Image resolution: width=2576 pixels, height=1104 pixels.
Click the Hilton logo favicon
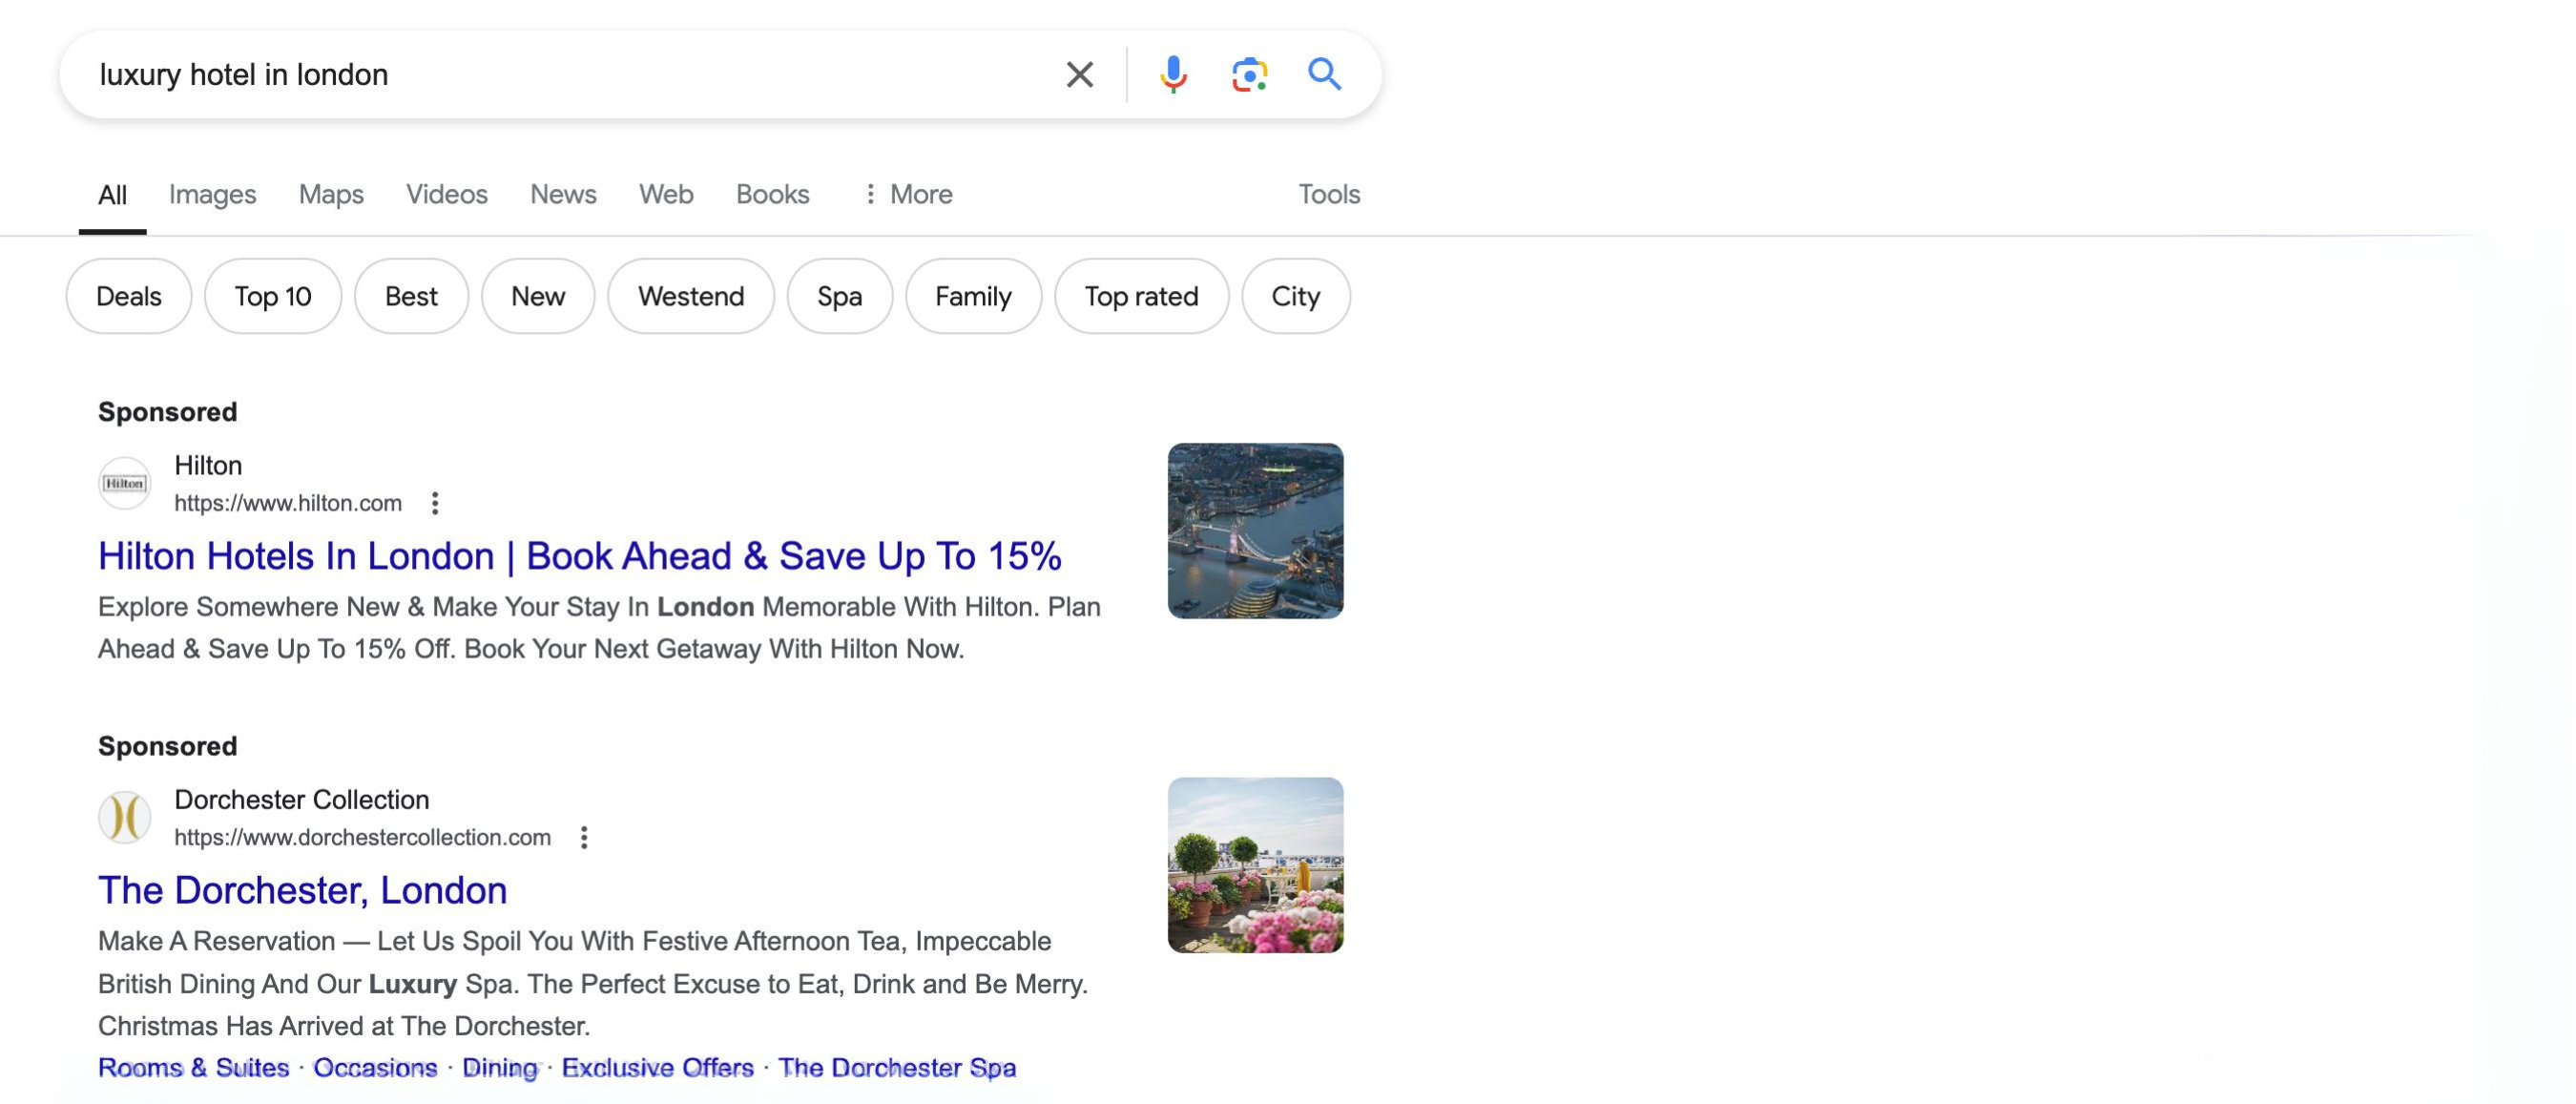coord(125,484)
